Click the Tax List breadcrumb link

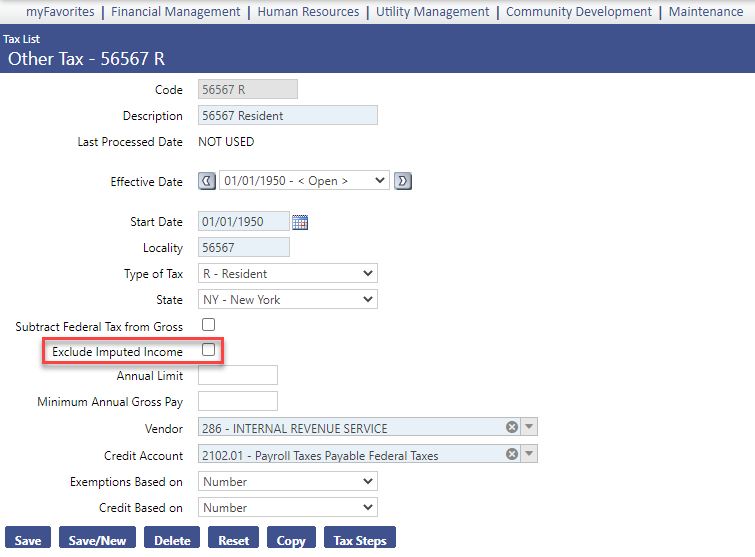(x=19, y=39)
